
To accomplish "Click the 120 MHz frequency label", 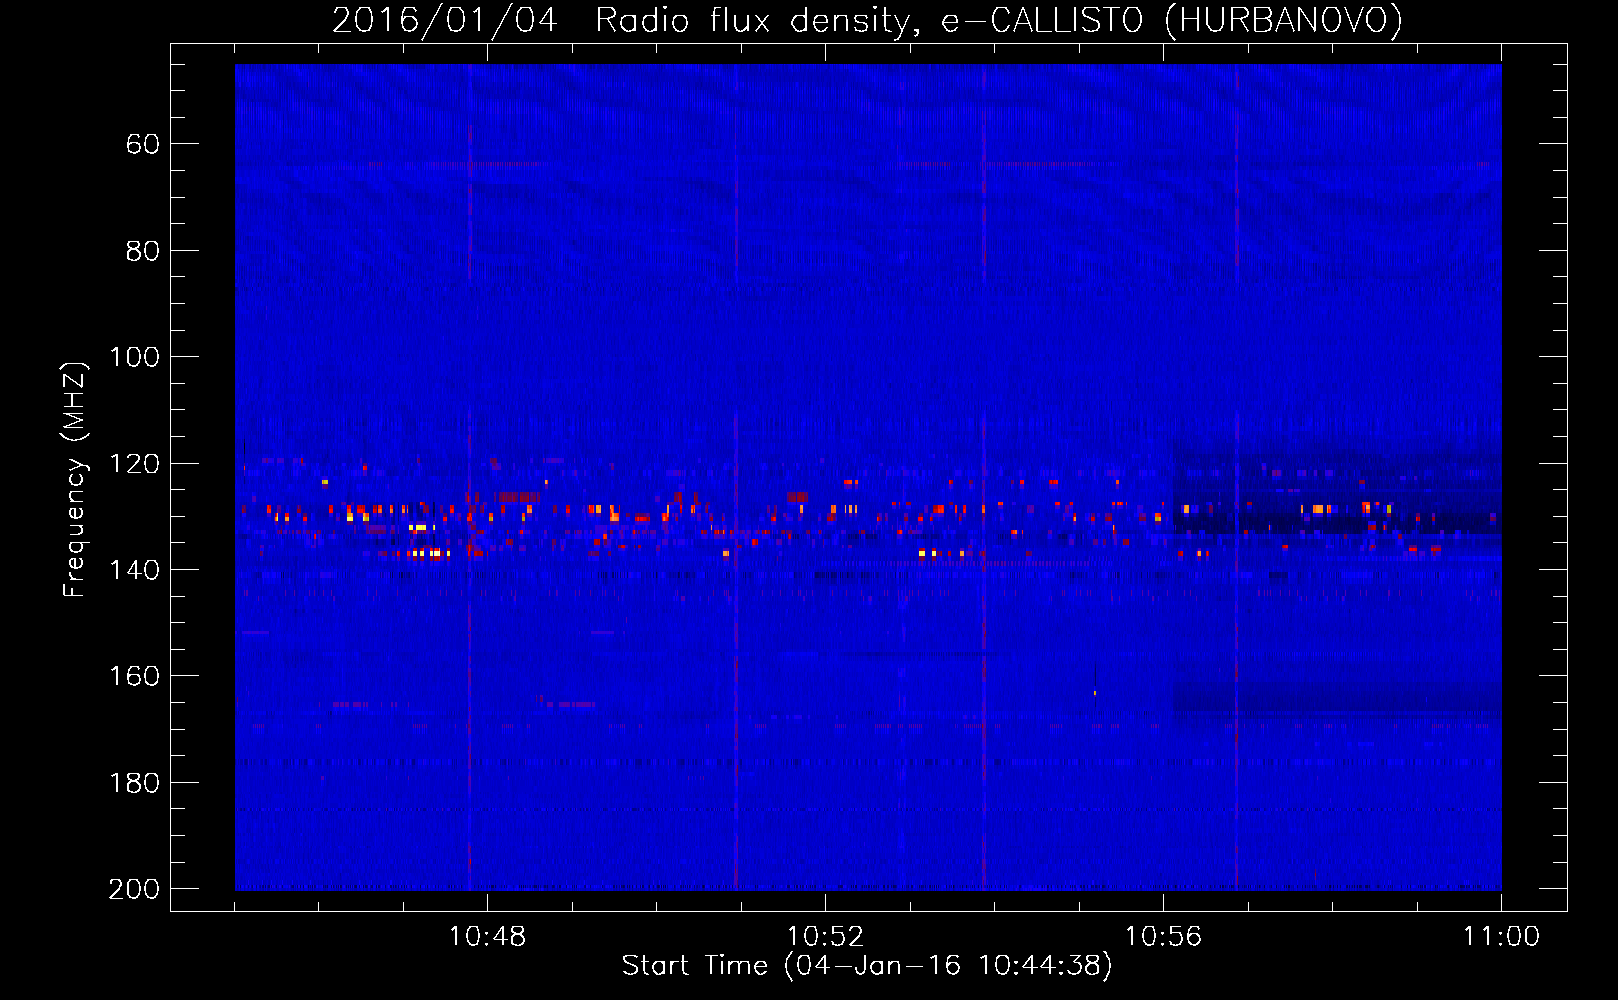I will [135, 464].
